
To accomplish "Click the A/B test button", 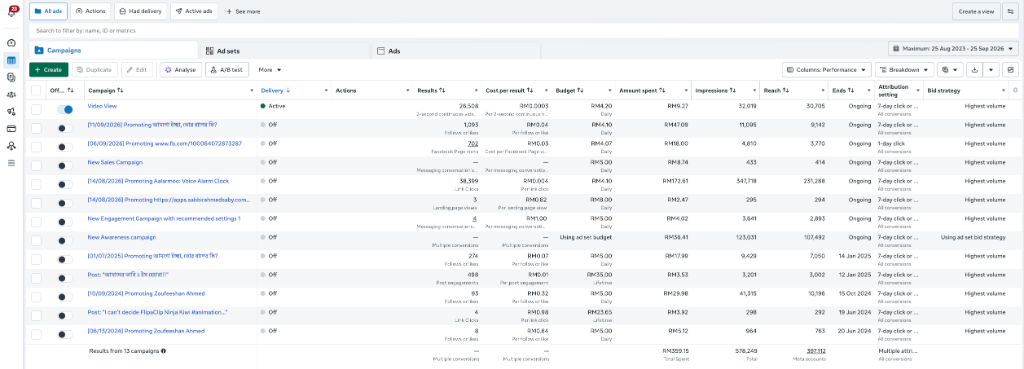I will tap(227, 70).
